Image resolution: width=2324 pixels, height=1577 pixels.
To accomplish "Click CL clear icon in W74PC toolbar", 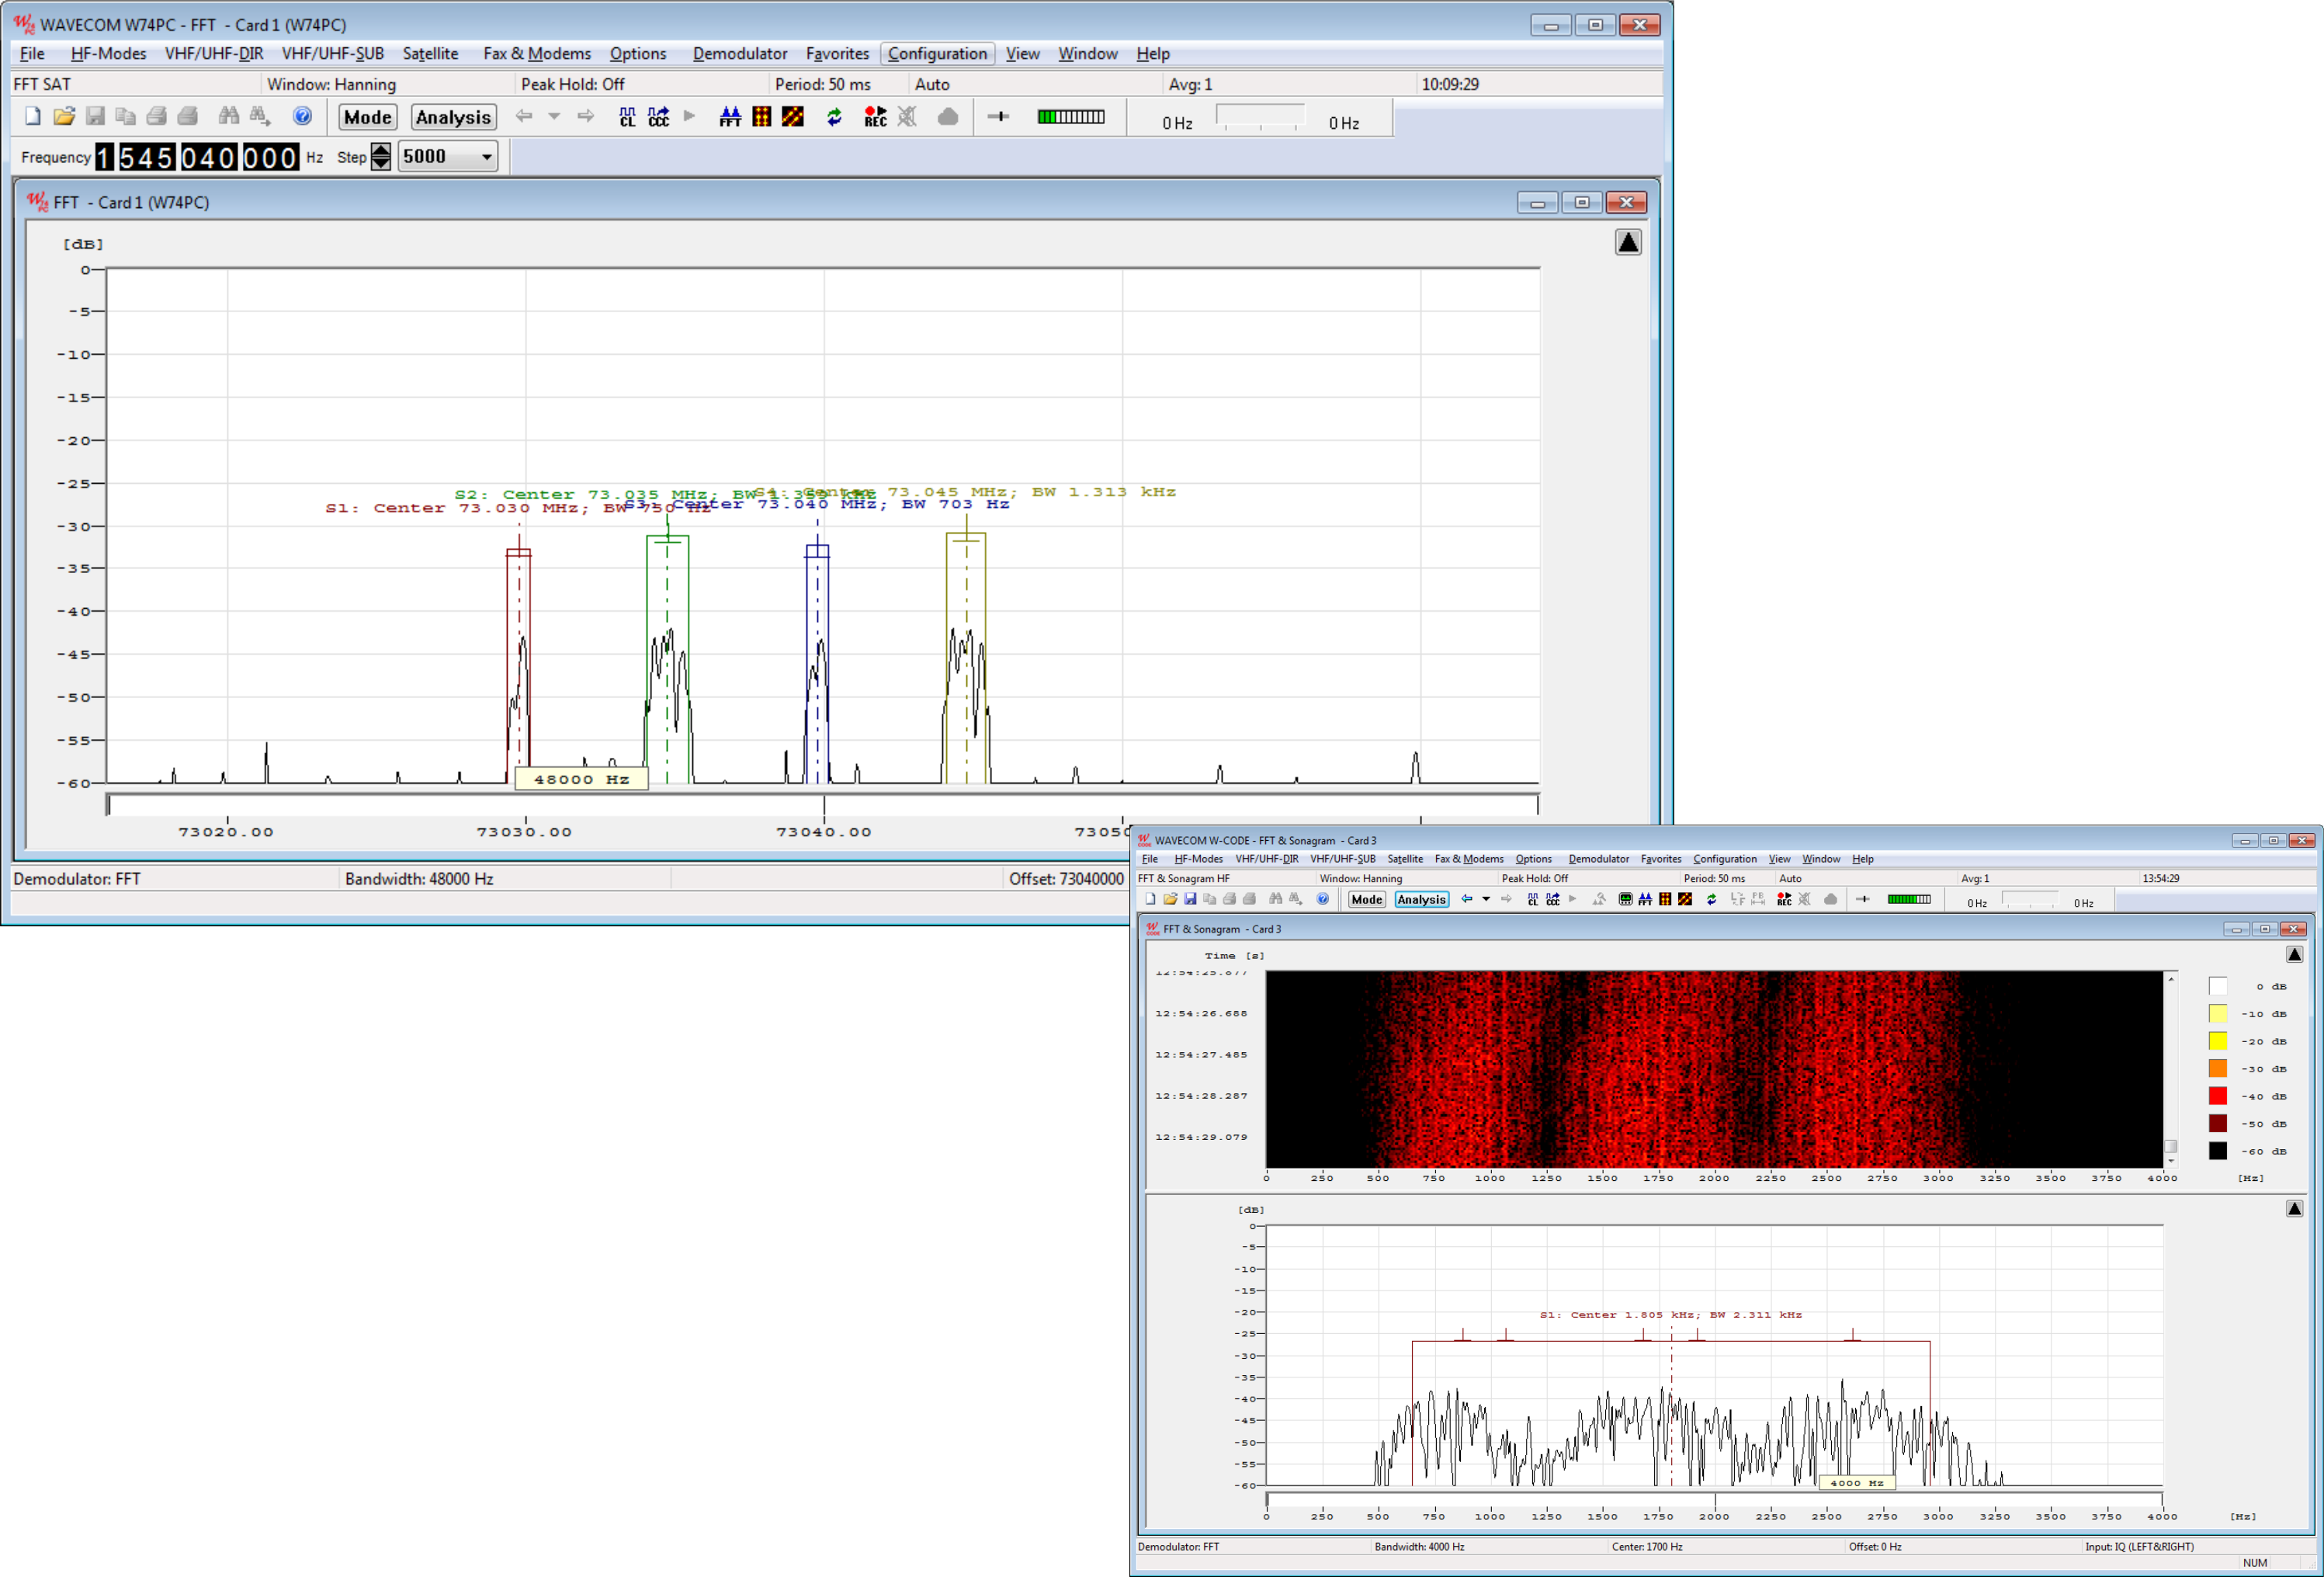I will [x=627, y=117].
